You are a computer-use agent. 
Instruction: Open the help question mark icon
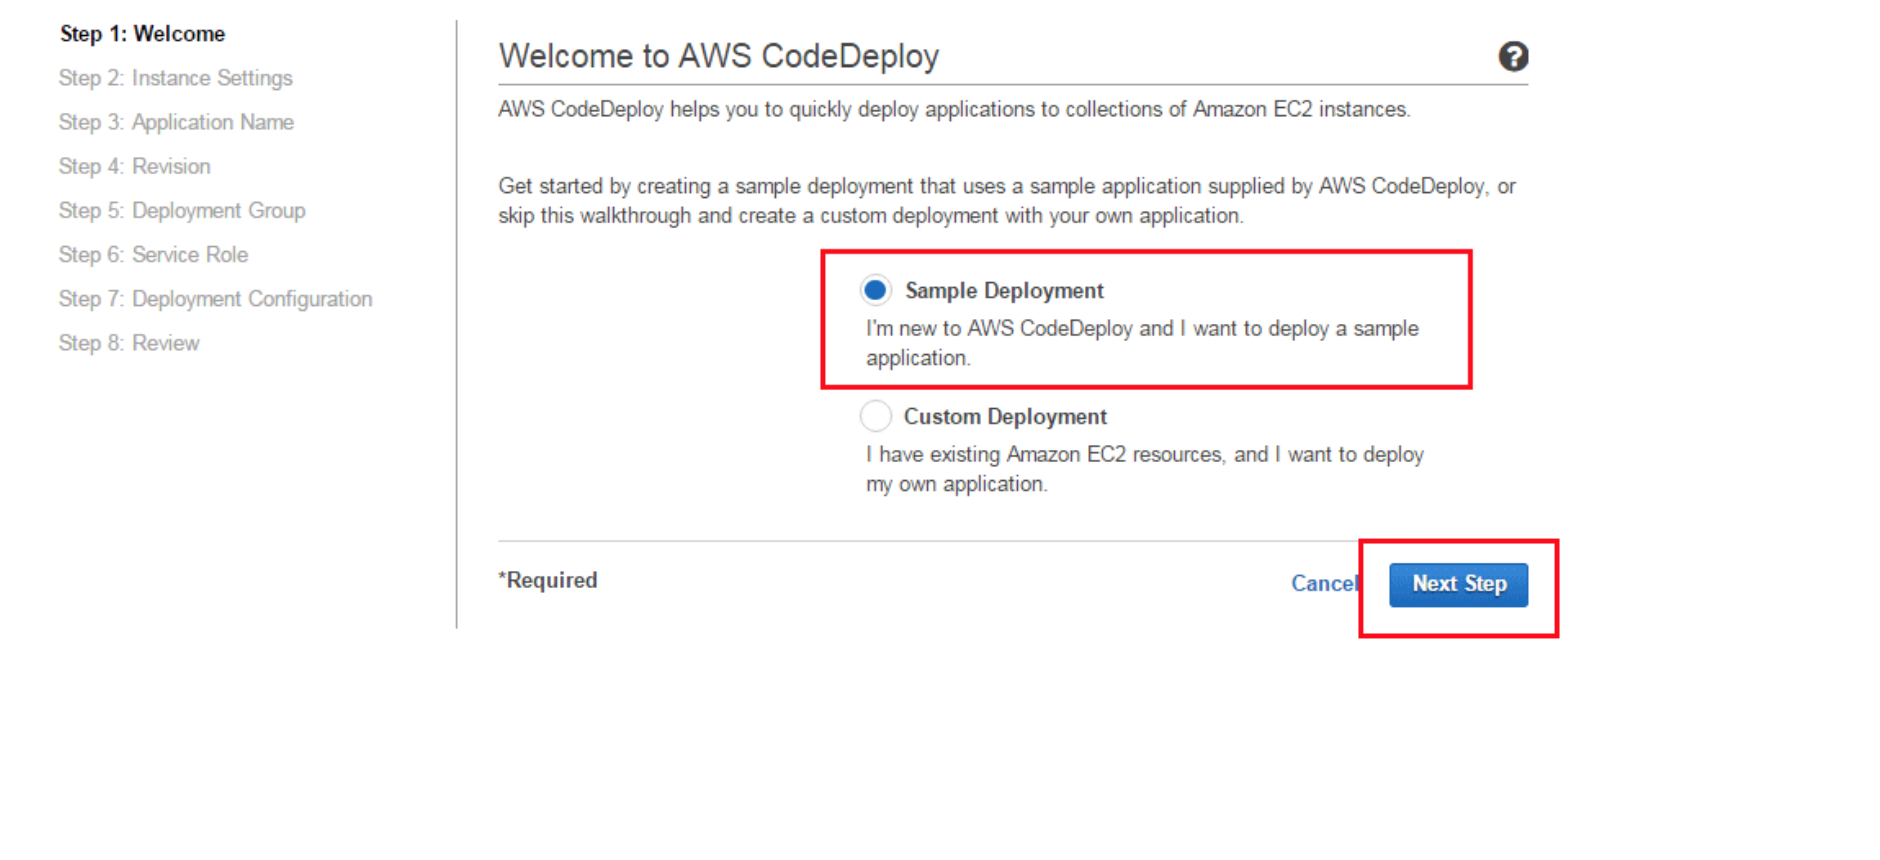[x=1512, y=57]
